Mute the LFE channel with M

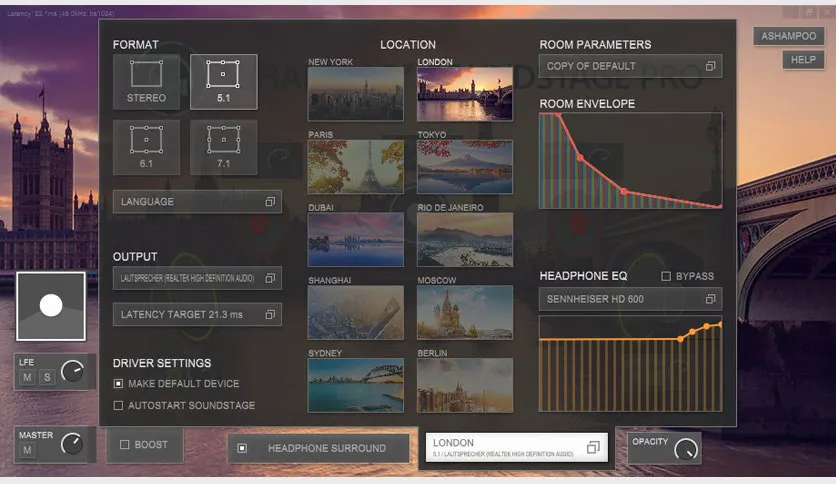click(27, 377)
